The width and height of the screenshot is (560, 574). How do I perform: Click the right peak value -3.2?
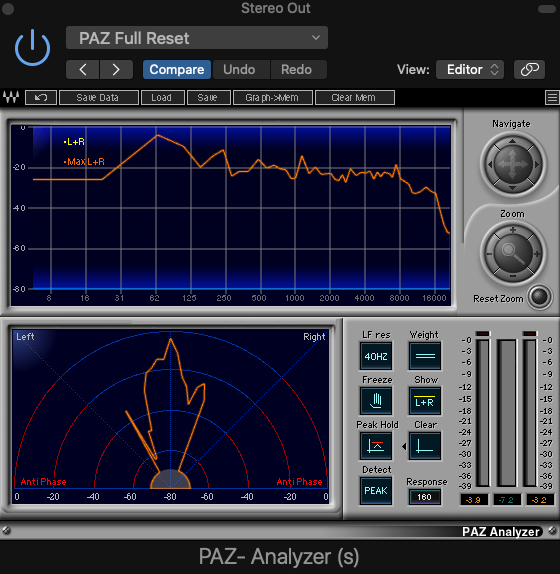click(540, 500)
